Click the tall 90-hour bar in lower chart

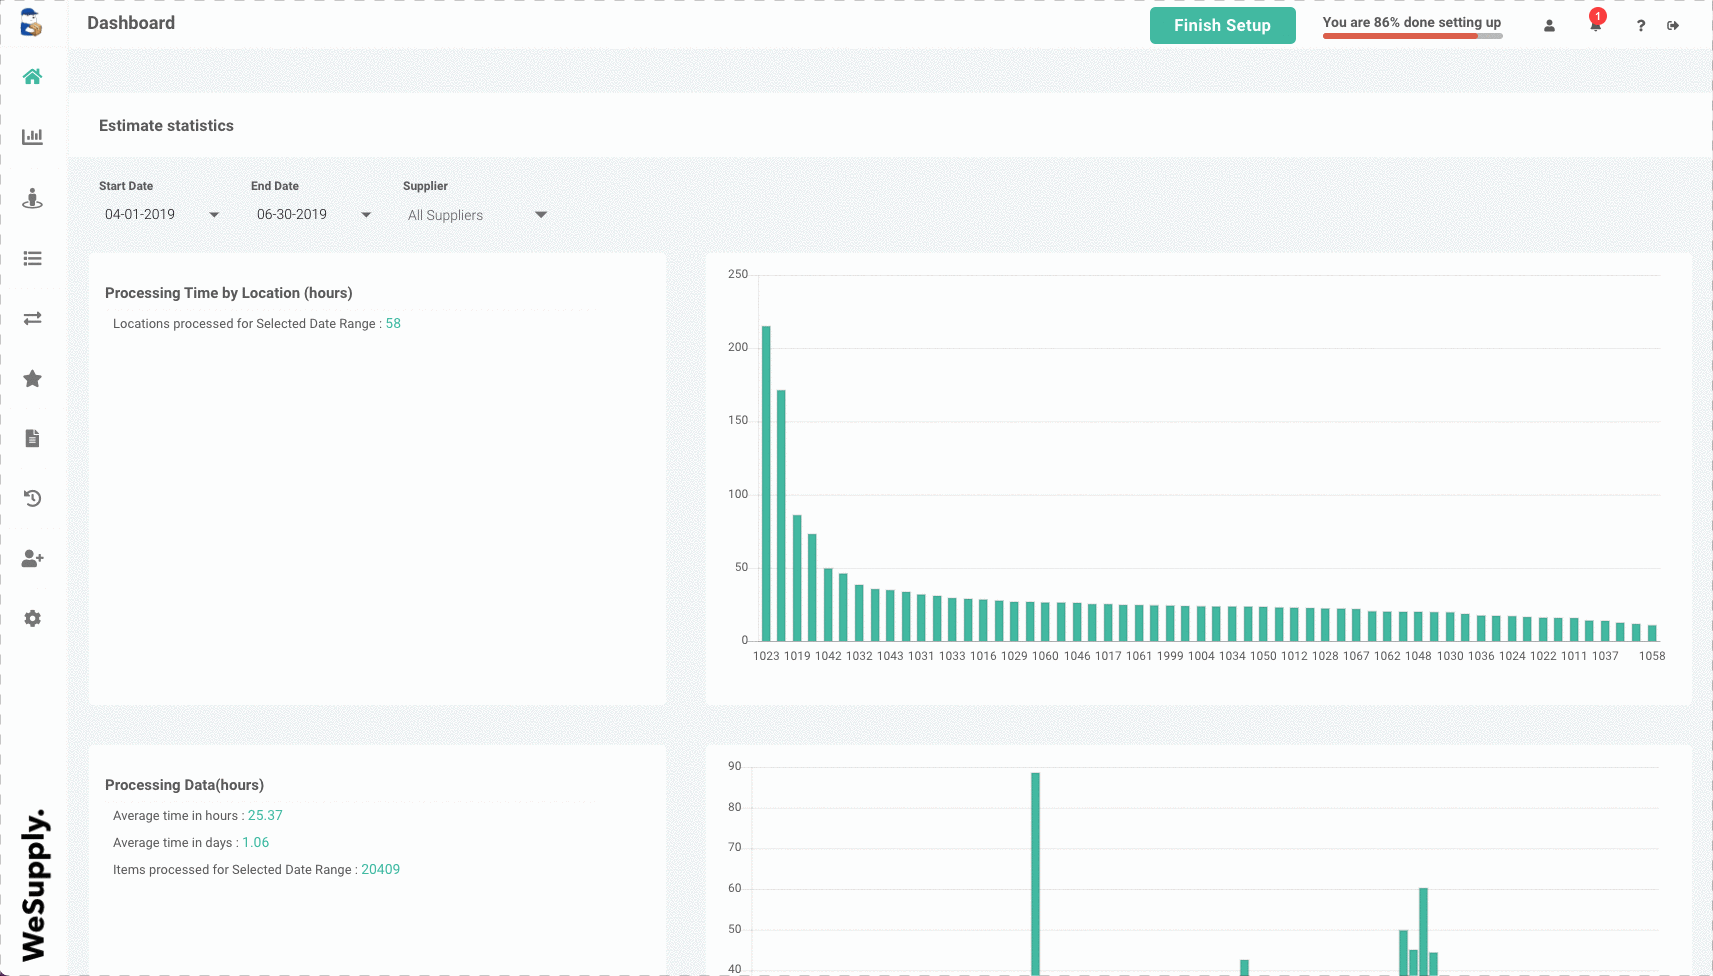tap(1035, 873)
